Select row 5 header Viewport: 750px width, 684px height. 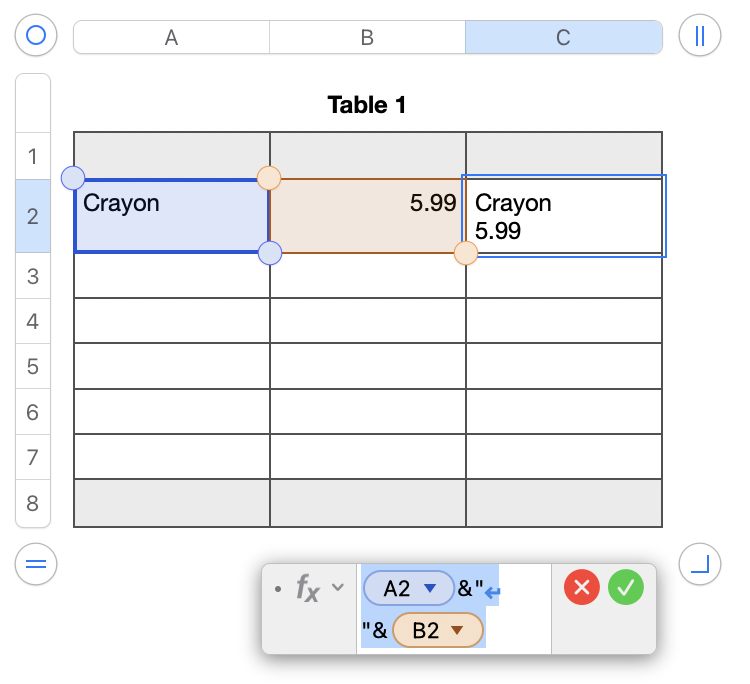(33, 366)
